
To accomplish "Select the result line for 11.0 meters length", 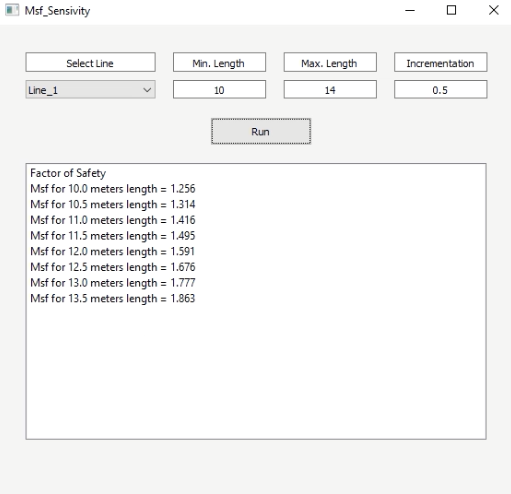I will pyautogui.click(x=113, y=220).
